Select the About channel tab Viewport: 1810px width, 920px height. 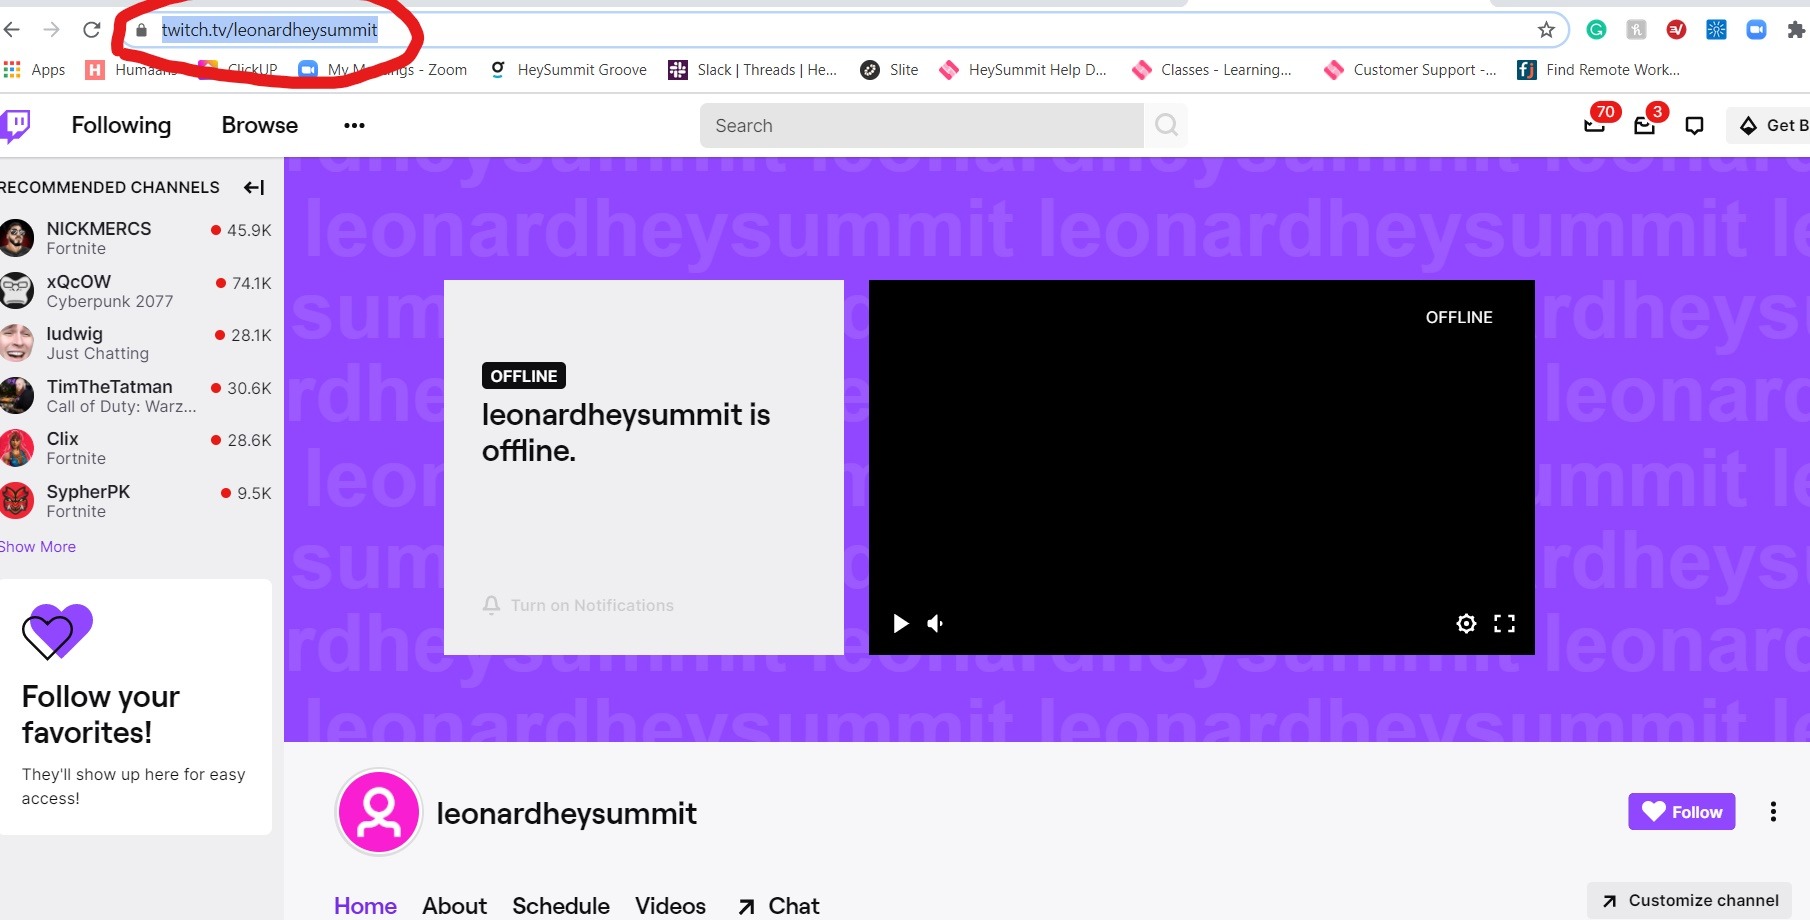click(x=454, y=906)
